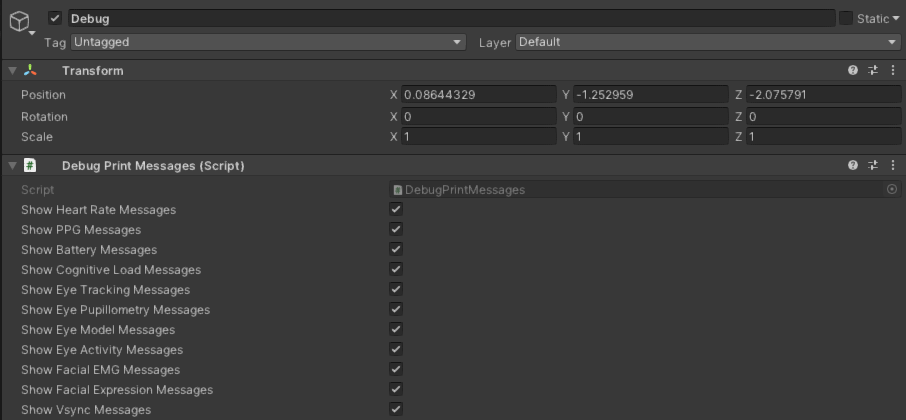The image size is (906, 420).
Task: Open the Tag dropdown showing Untagged
Action: tap(268, 42)
